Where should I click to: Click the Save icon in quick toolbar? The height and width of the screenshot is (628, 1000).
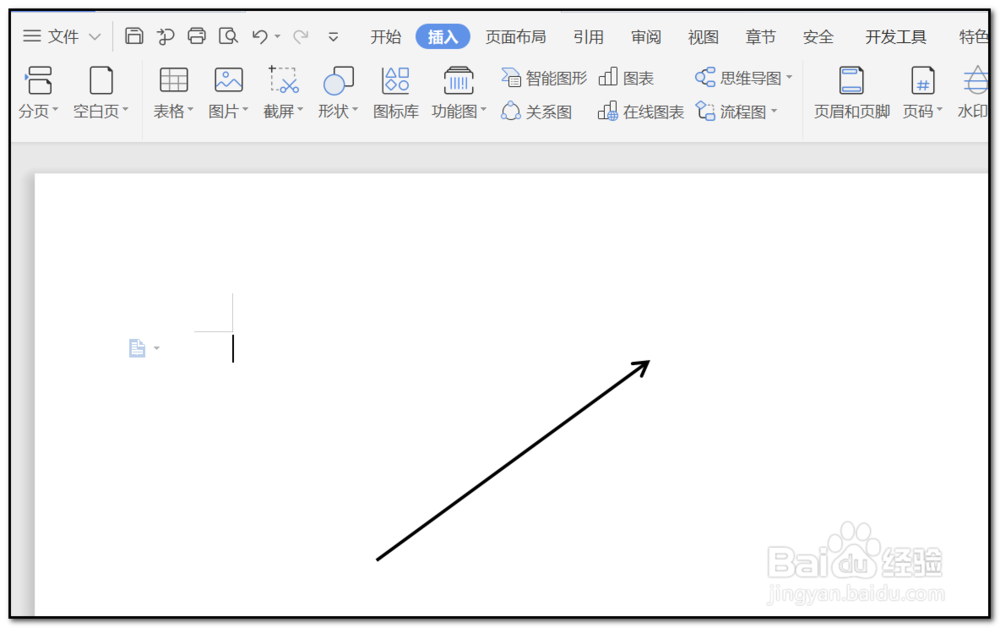tap(134, 36)
